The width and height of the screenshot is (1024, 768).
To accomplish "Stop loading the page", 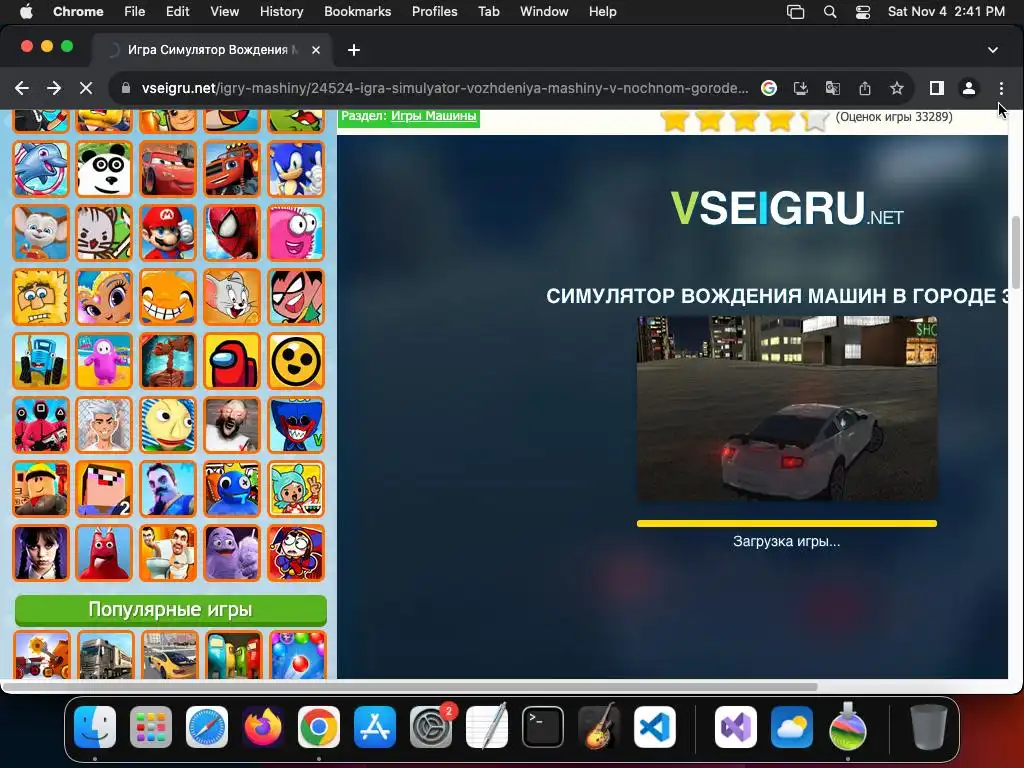I will click(x=86, y=88).
